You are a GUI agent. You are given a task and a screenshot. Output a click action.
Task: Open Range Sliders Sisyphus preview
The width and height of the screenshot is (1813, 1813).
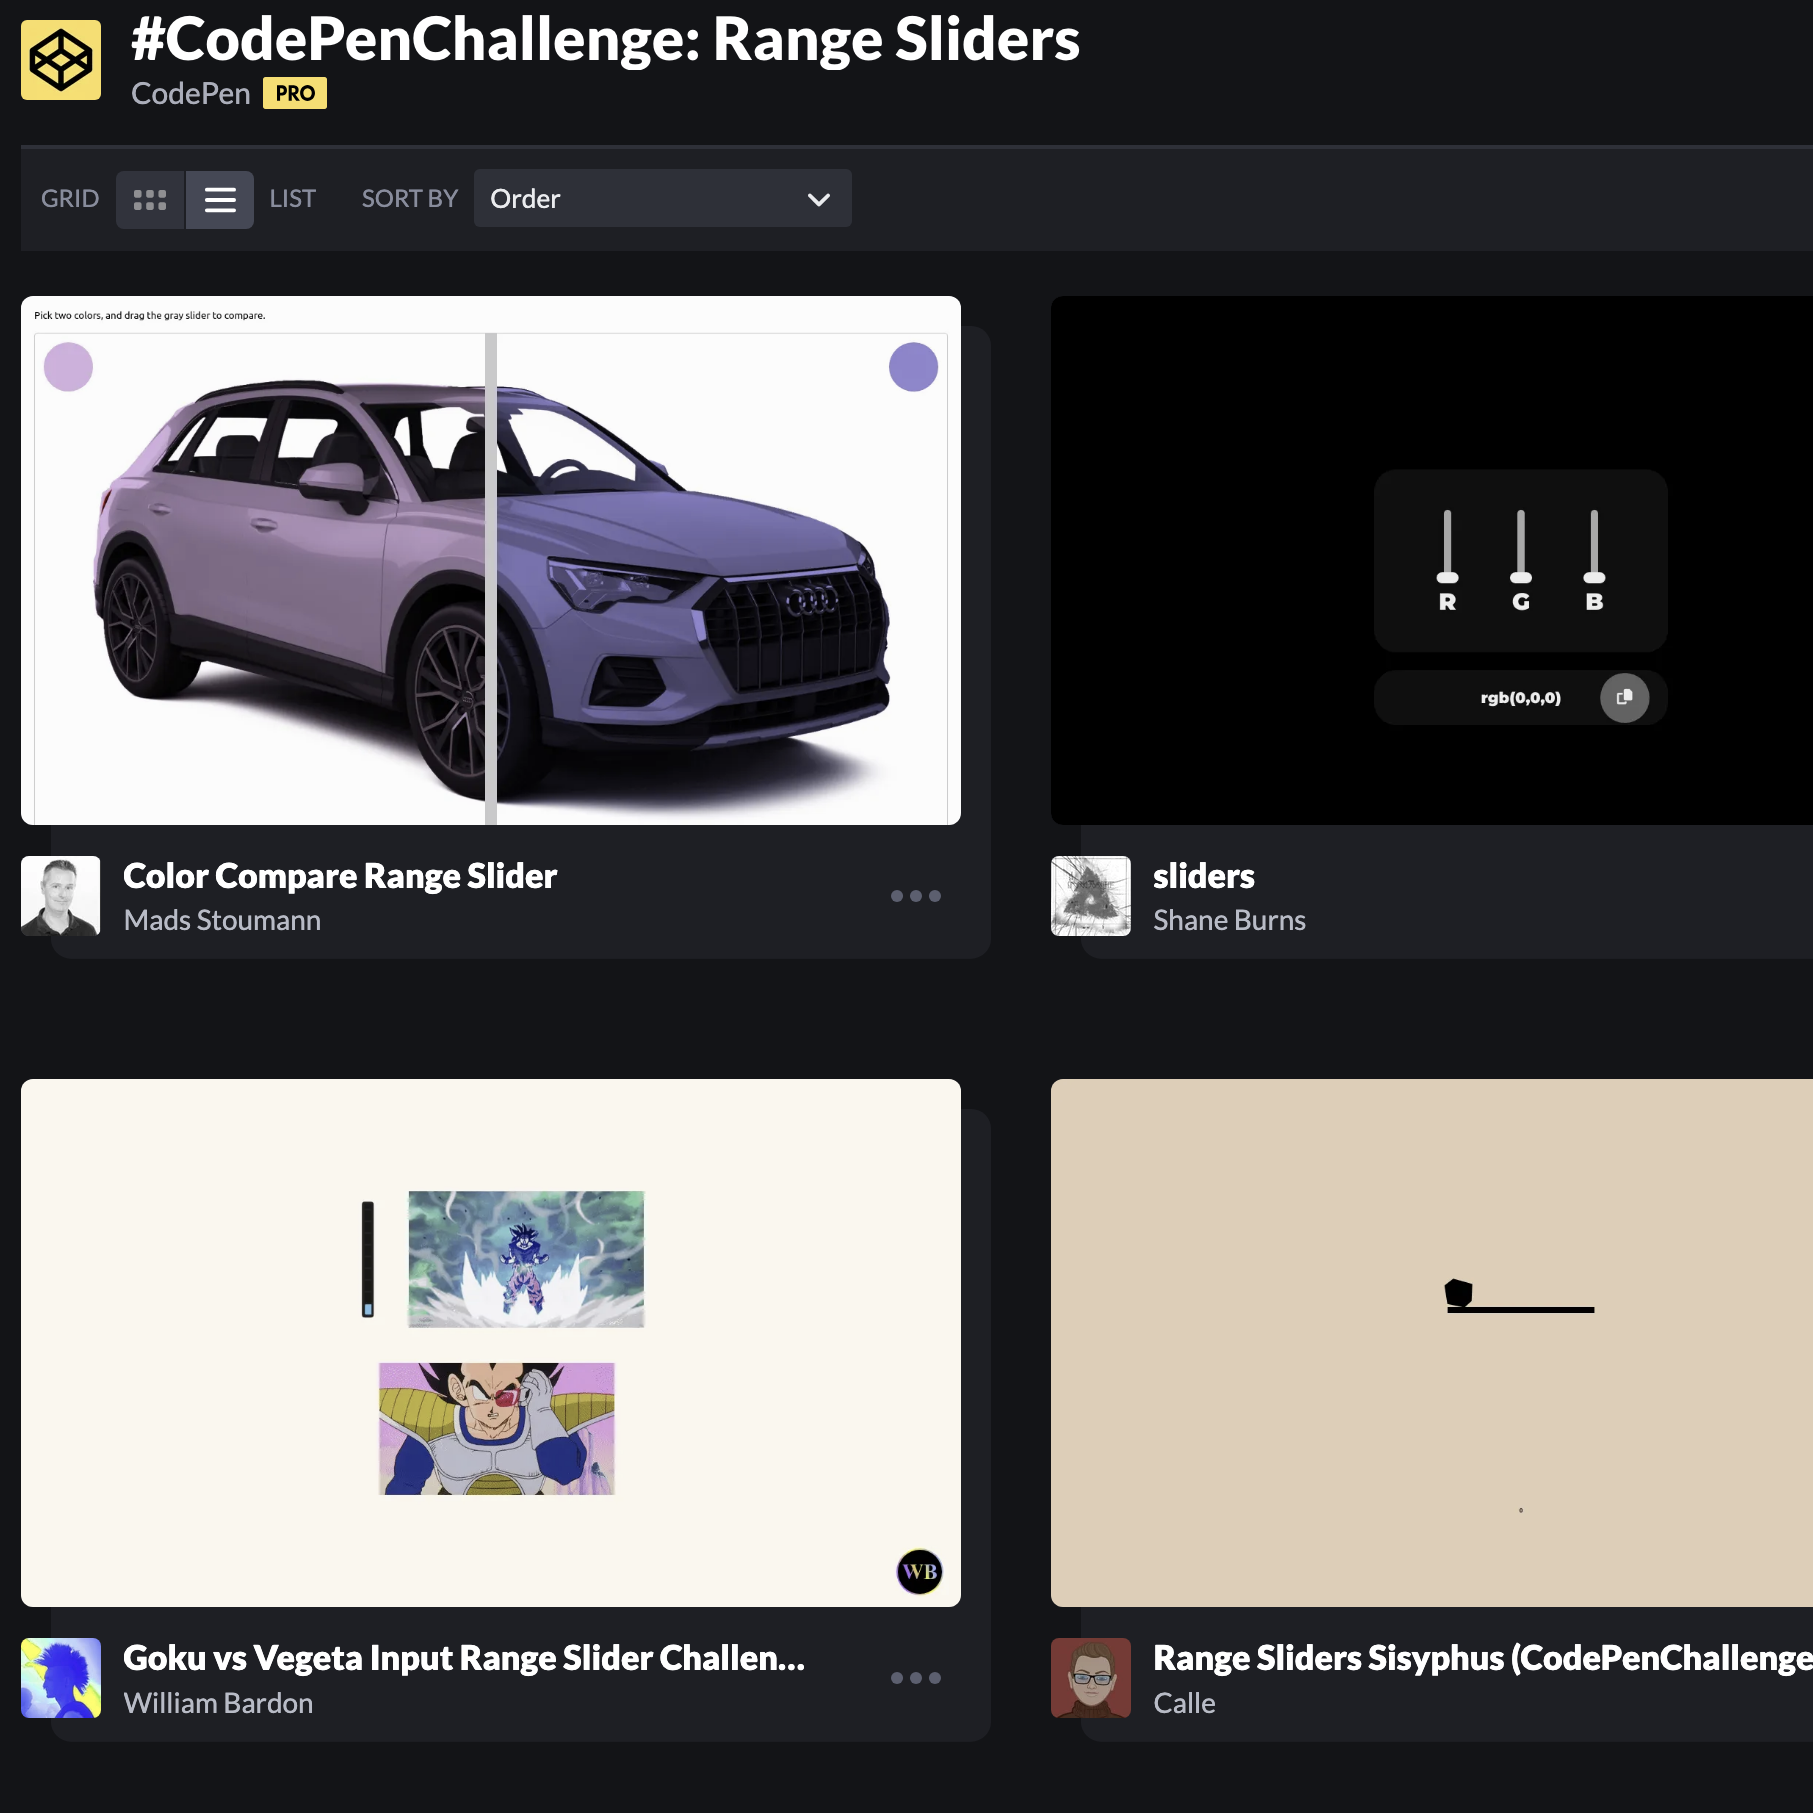coord(1432,1343)
